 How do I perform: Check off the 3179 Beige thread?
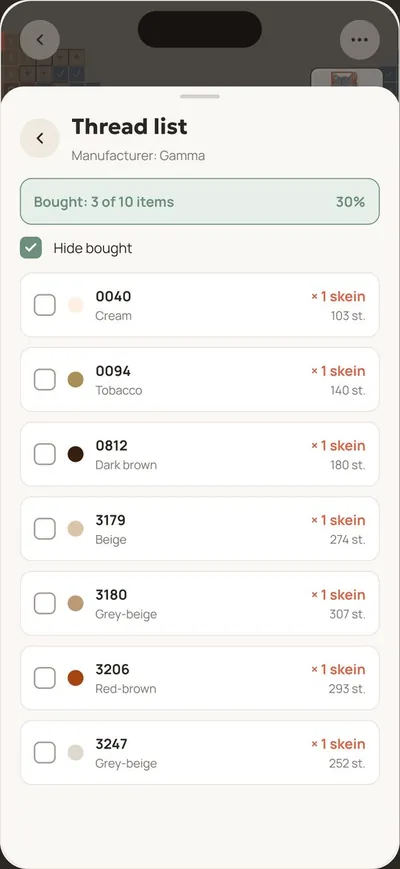pyautogui.click(x=45, y=529)
